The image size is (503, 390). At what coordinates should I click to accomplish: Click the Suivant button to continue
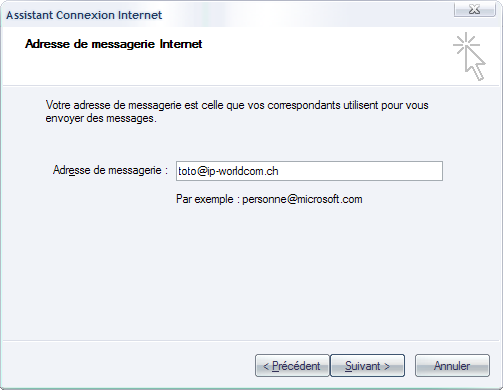tap(367, 366)
